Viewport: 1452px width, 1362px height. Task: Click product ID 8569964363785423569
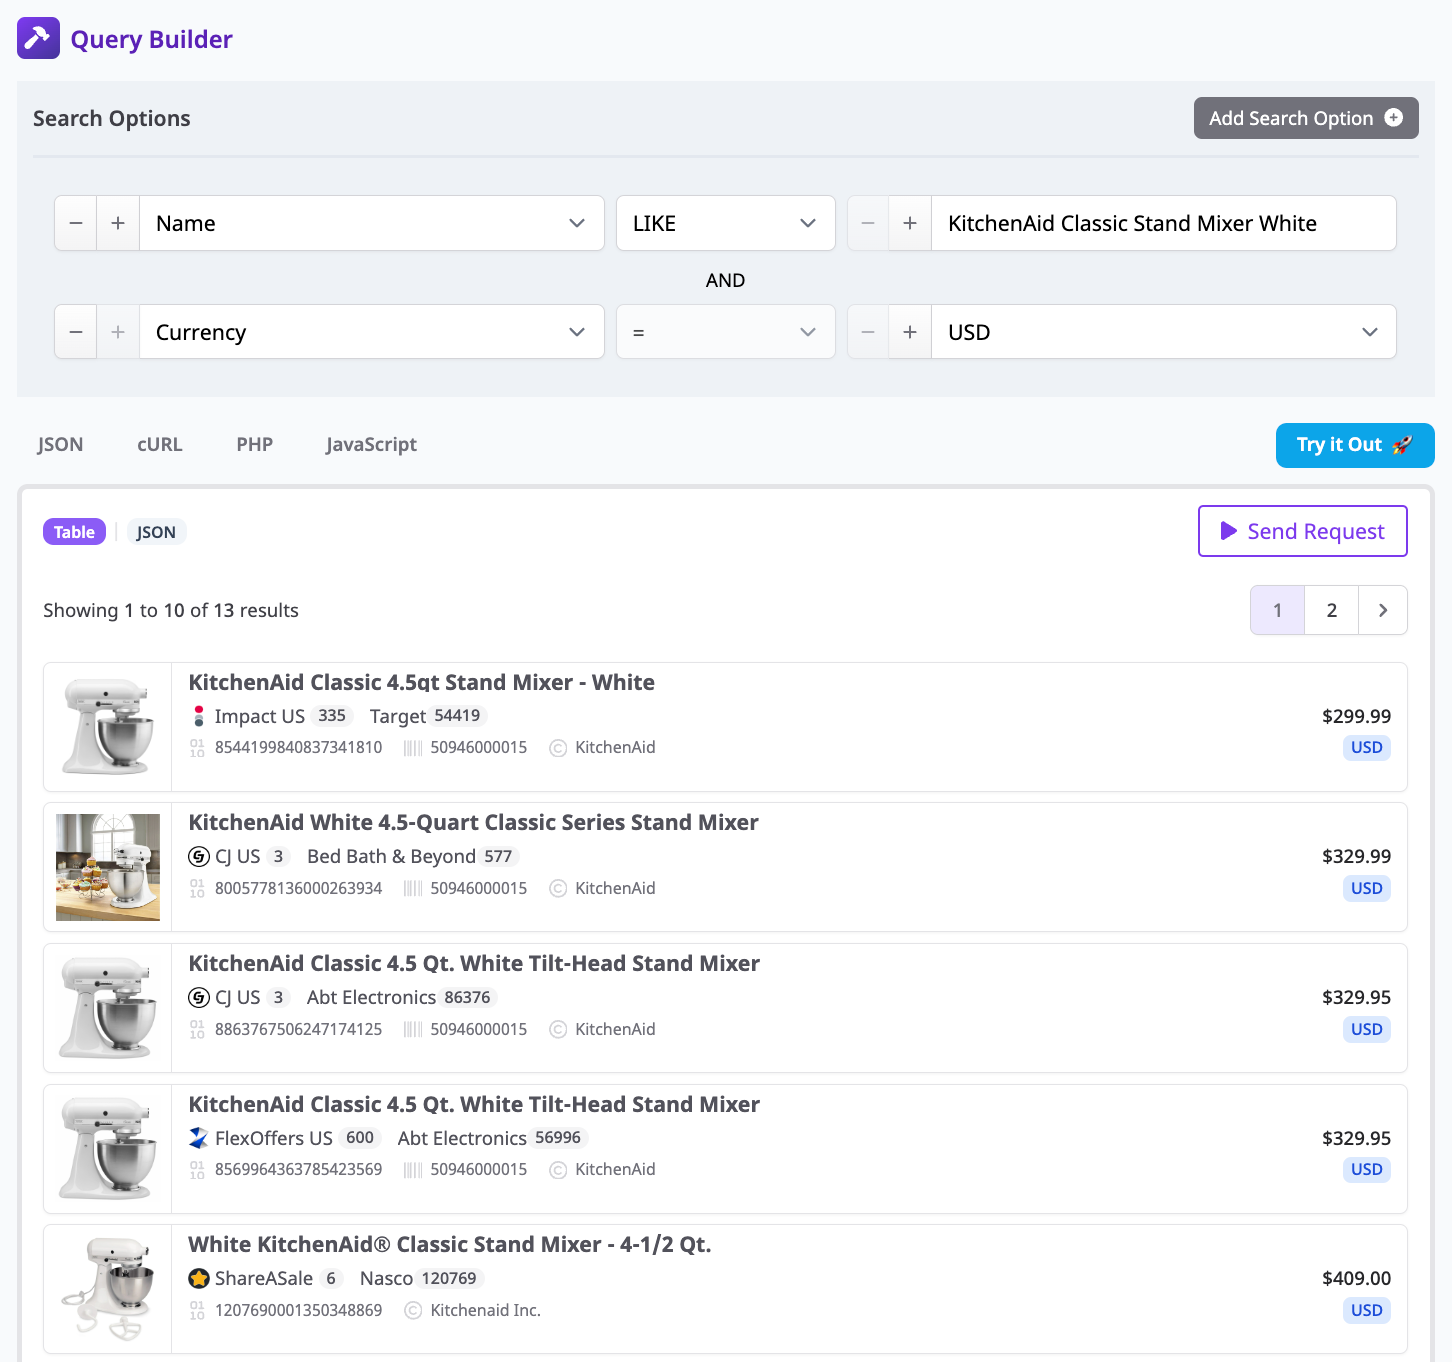point(299,1170)
